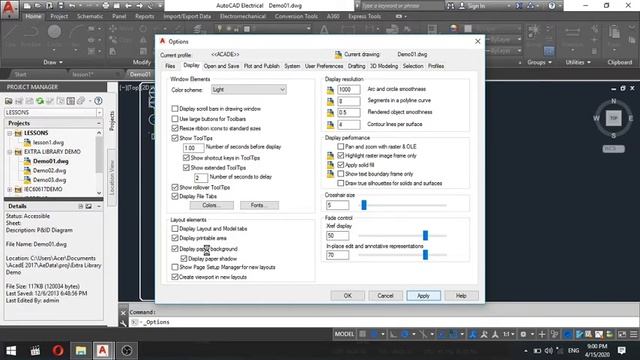
Task: Expand the Groups panel dropdown
Action: [x=539, y=62]
